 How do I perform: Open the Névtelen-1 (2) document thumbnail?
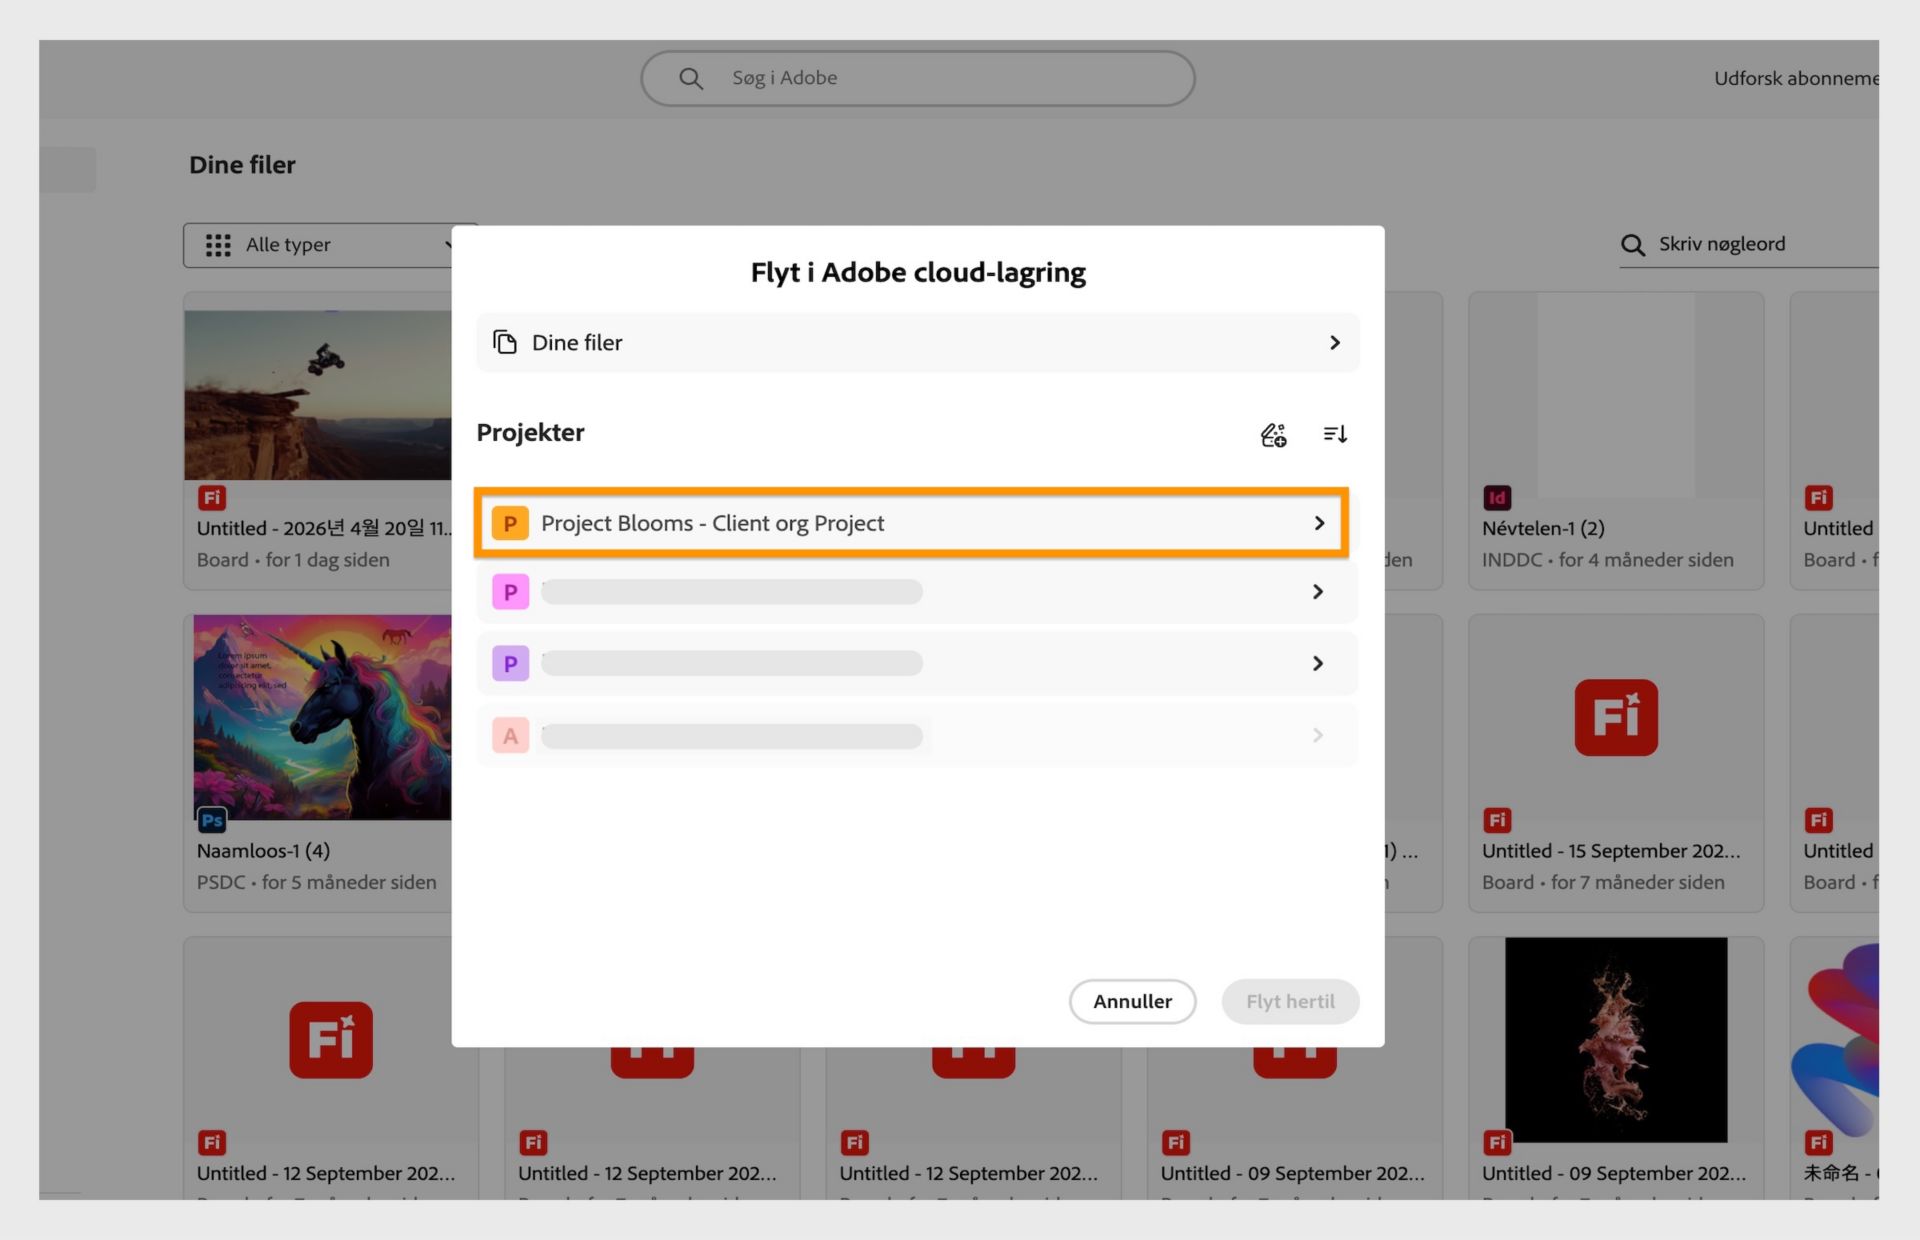tap(1616, 395)
